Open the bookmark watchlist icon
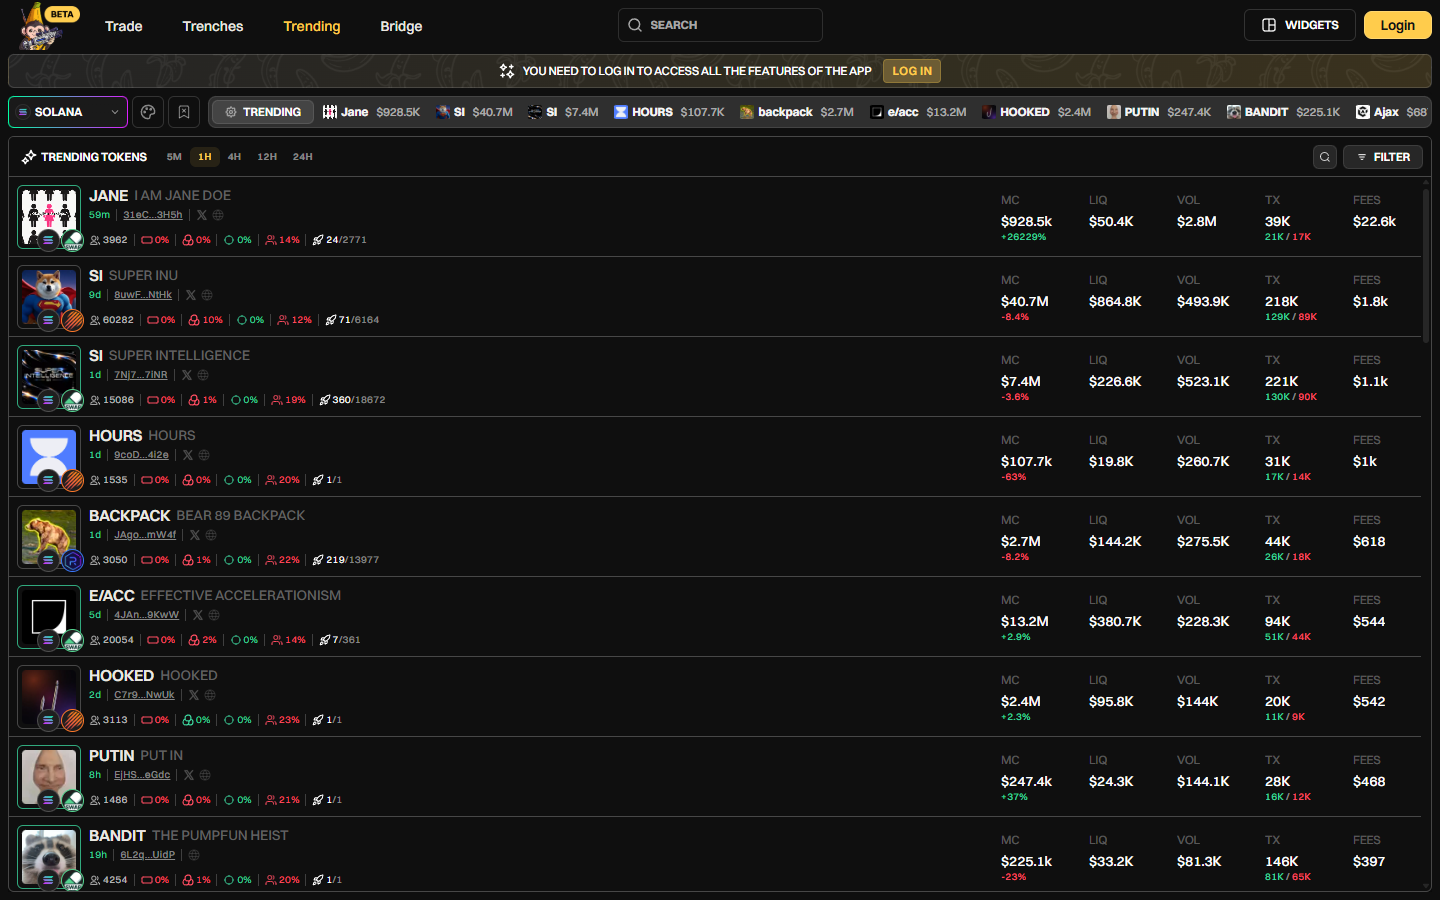 click(x=184, y=112)
